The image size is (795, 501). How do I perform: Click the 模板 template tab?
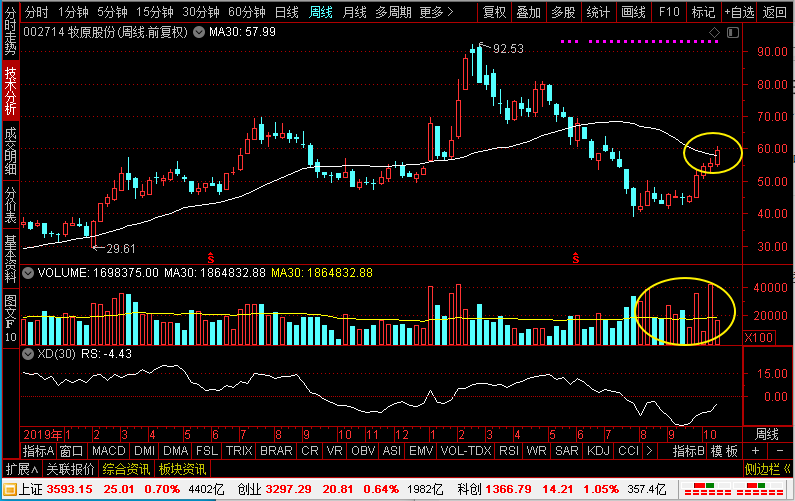tap(724, 451)
